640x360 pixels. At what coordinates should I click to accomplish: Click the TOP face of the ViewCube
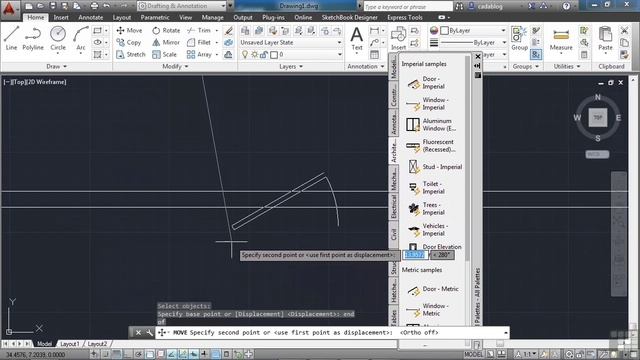pos(598,118)
